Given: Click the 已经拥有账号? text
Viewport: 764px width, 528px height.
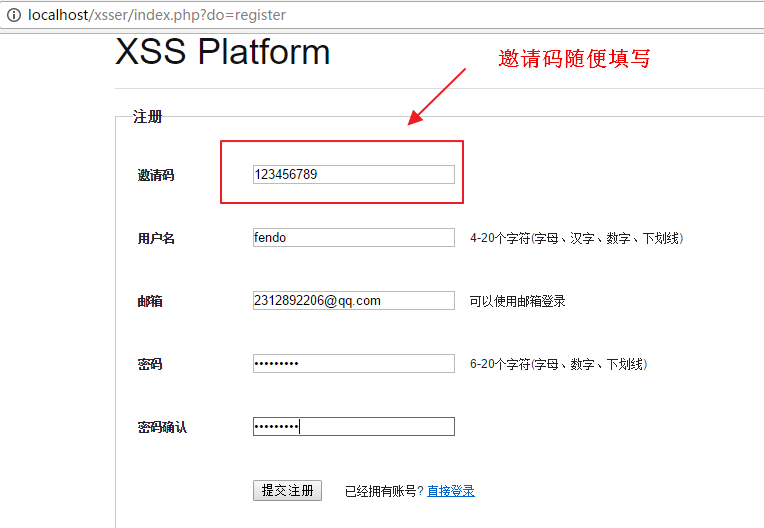Looking at the screenshot, I should click(x=384, y=491).
